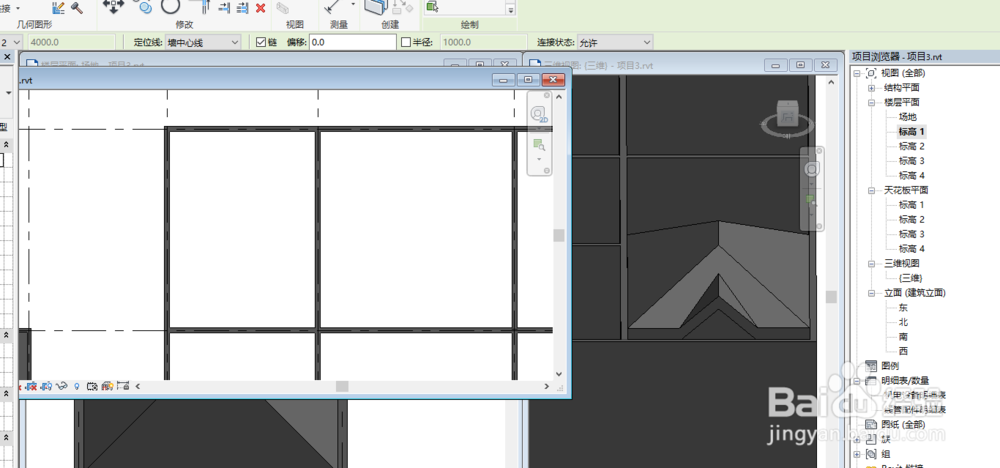Screen dimensions: 1000x468
Task: Open ceiling plan 标高 4
Action: (x=911, y=249)
